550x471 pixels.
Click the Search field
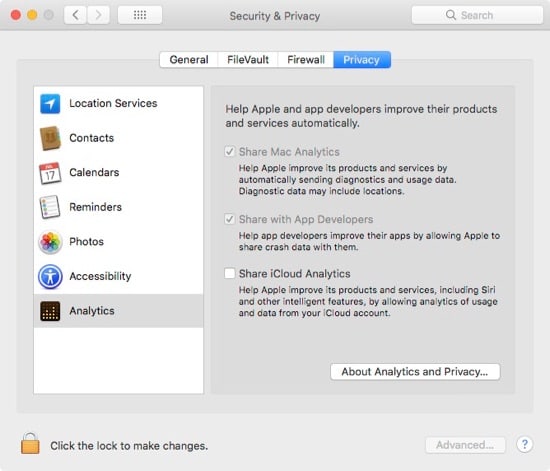point(477,15)
